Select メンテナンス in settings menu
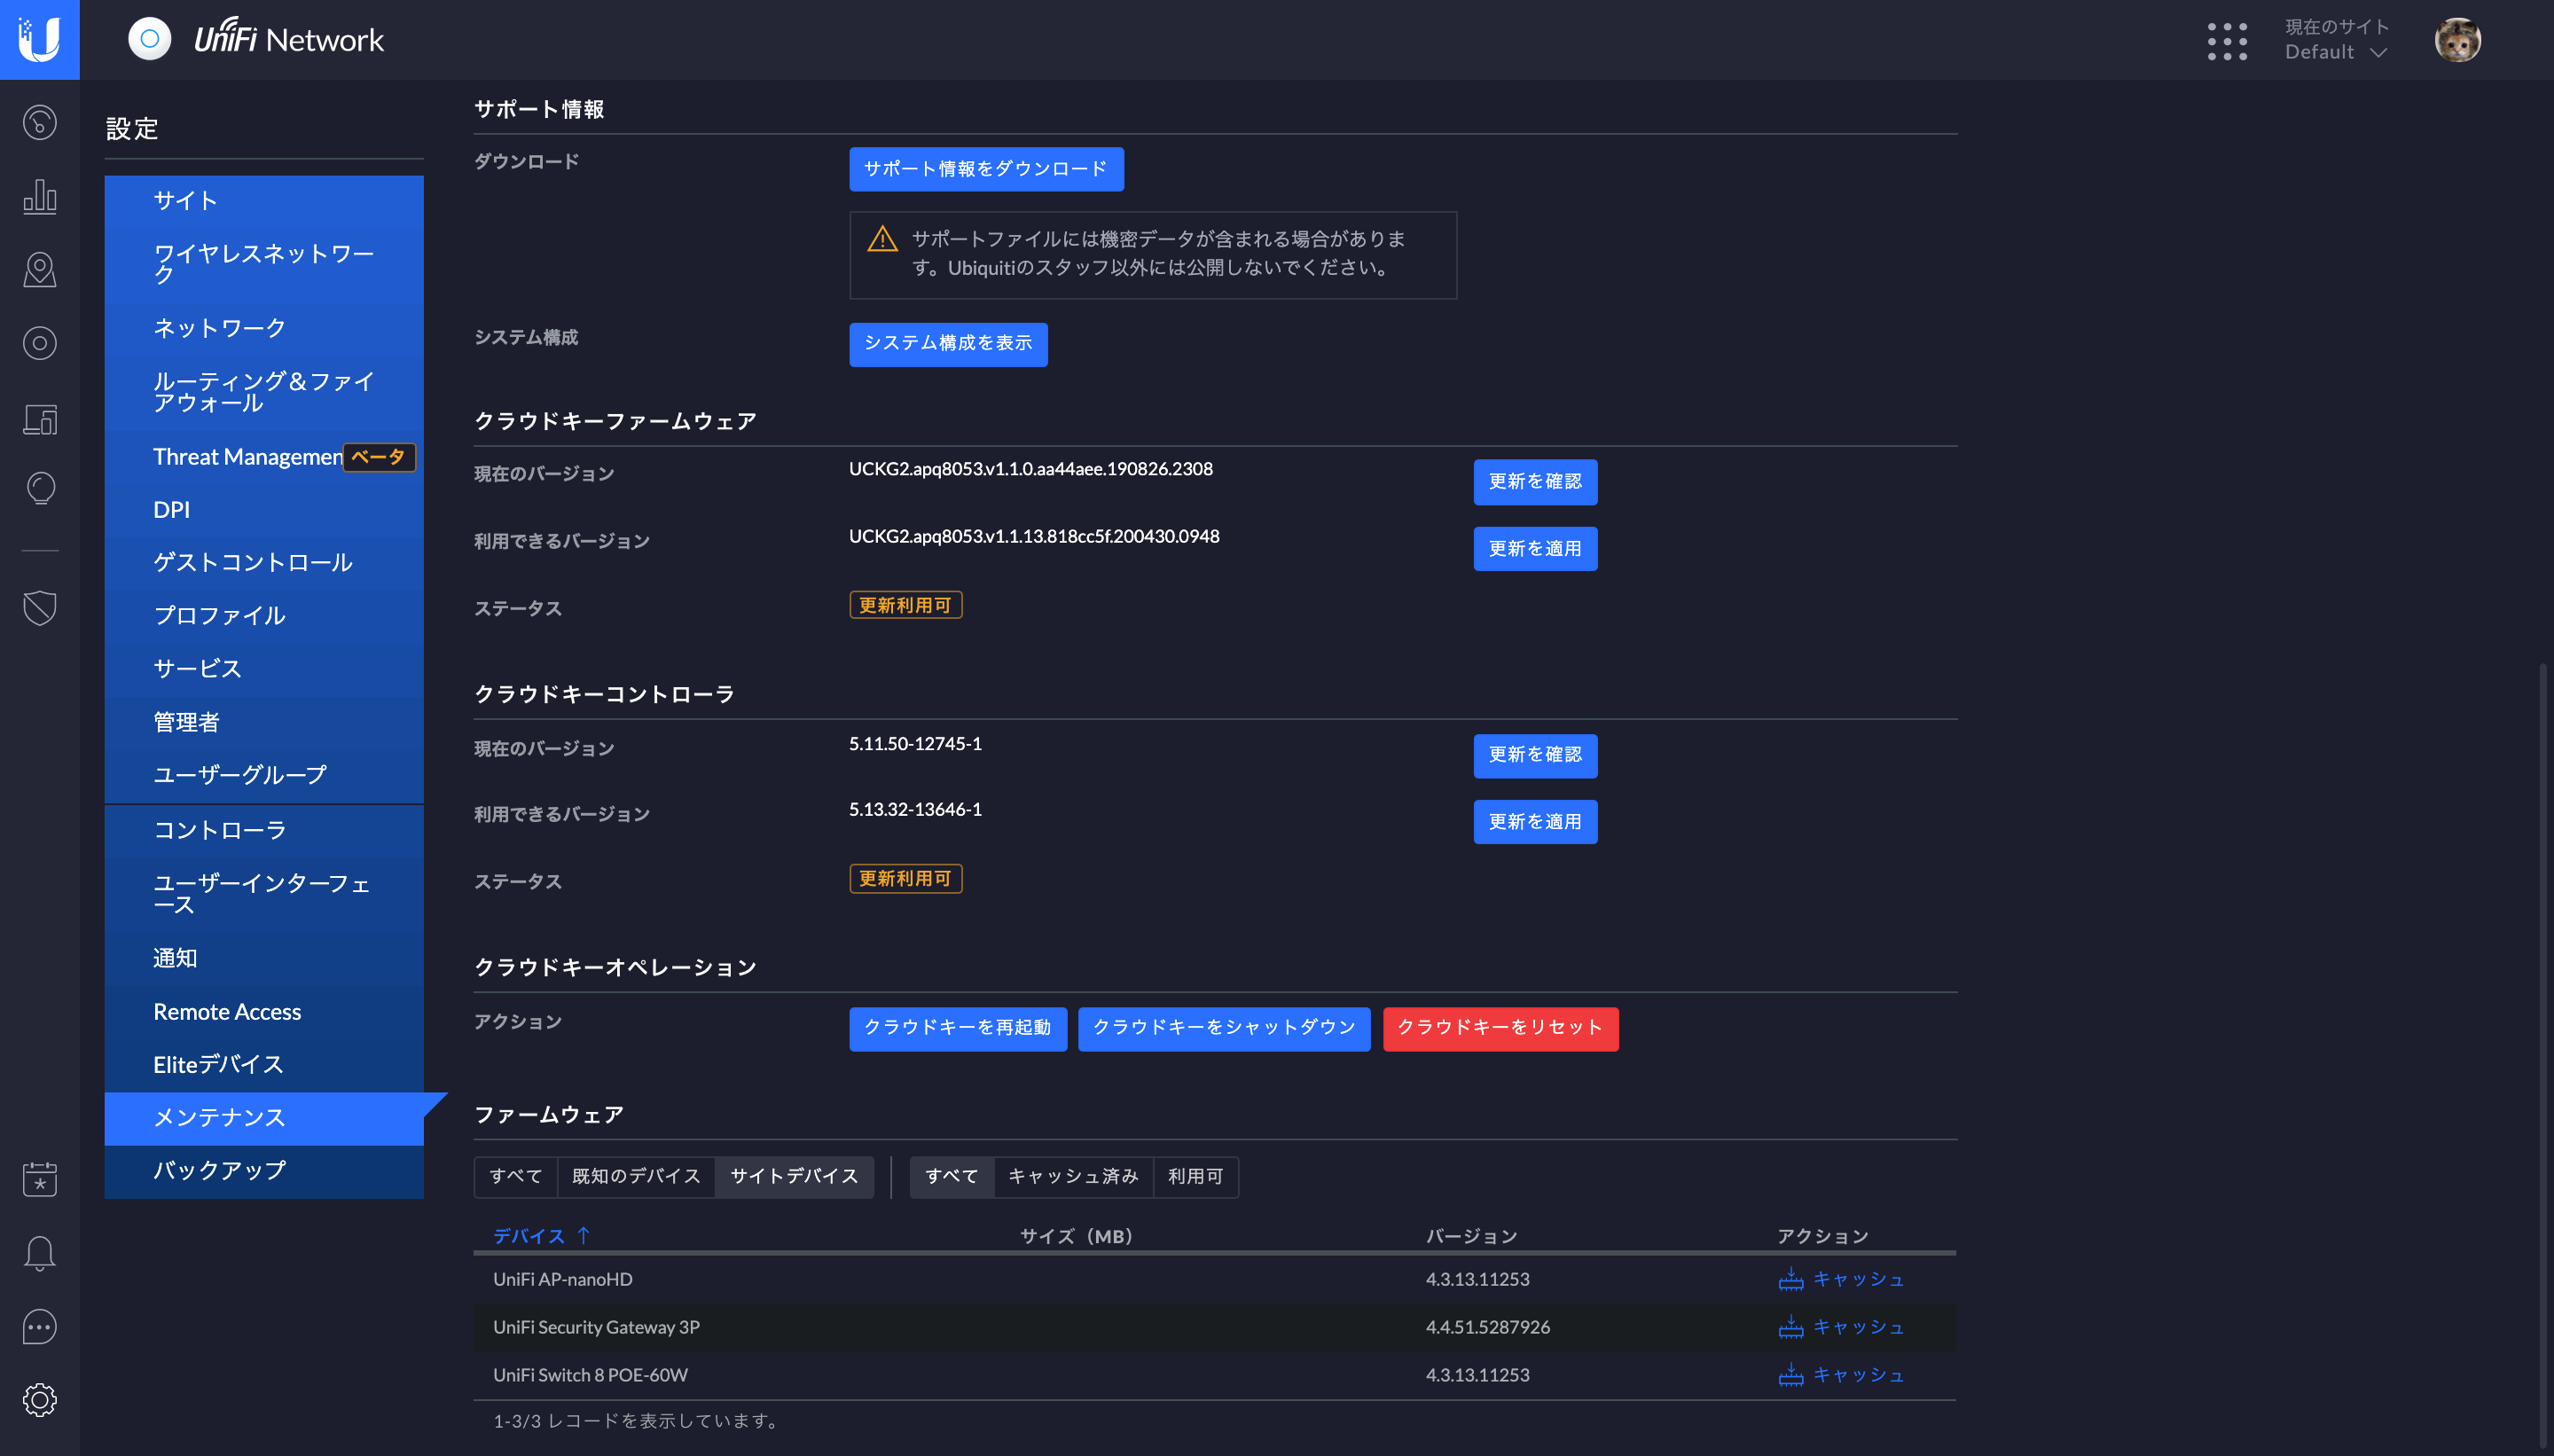The height and width of the screenshot is (1456, 2554). point(264,1118)
